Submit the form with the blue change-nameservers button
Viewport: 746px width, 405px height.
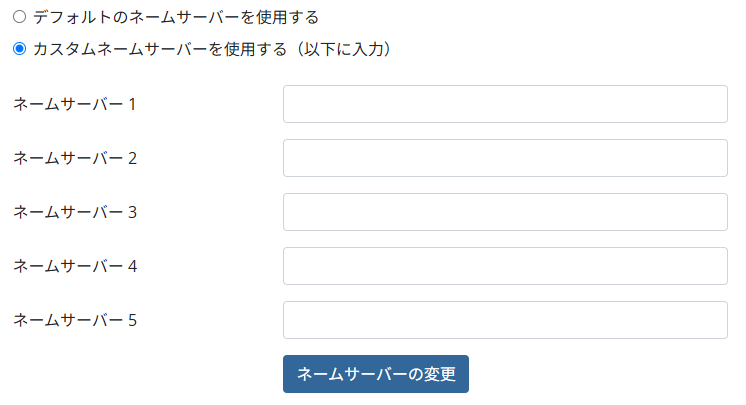click(x=376, y=374)
